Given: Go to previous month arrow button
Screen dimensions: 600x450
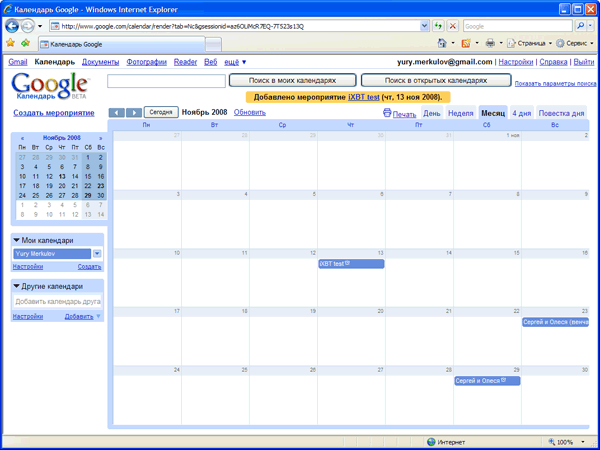Looking at the screenshot, I should tap(117, 112).
